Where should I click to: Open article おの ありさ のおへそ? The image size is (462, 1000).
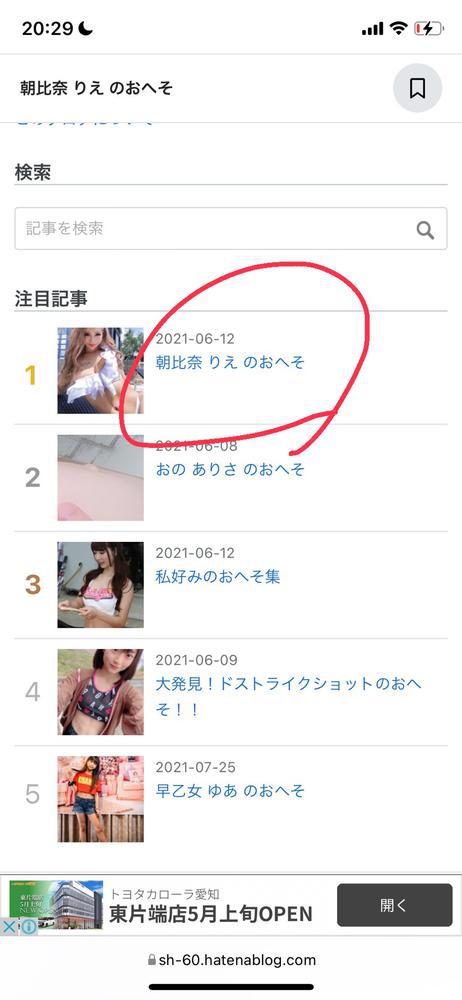[230, 470]
